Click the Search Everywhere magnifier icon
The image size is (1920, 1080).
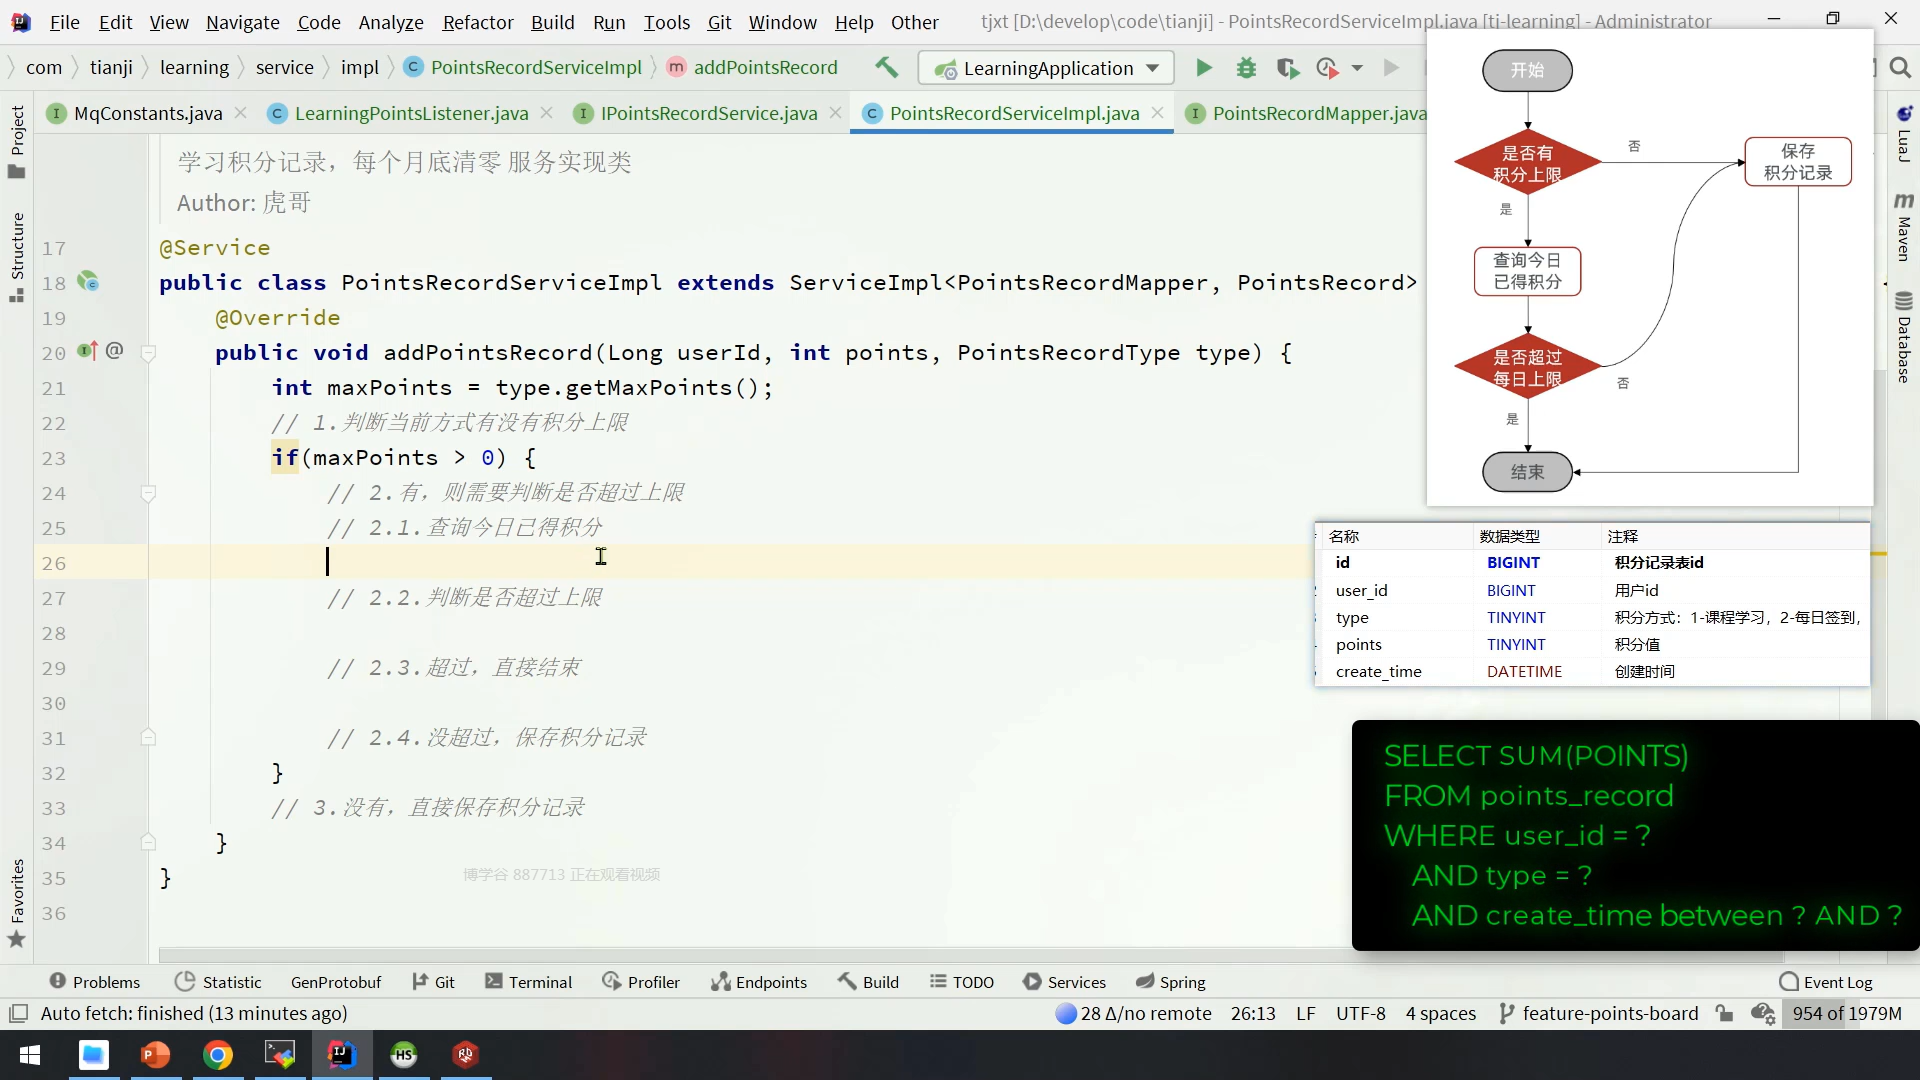(1900, 68)
